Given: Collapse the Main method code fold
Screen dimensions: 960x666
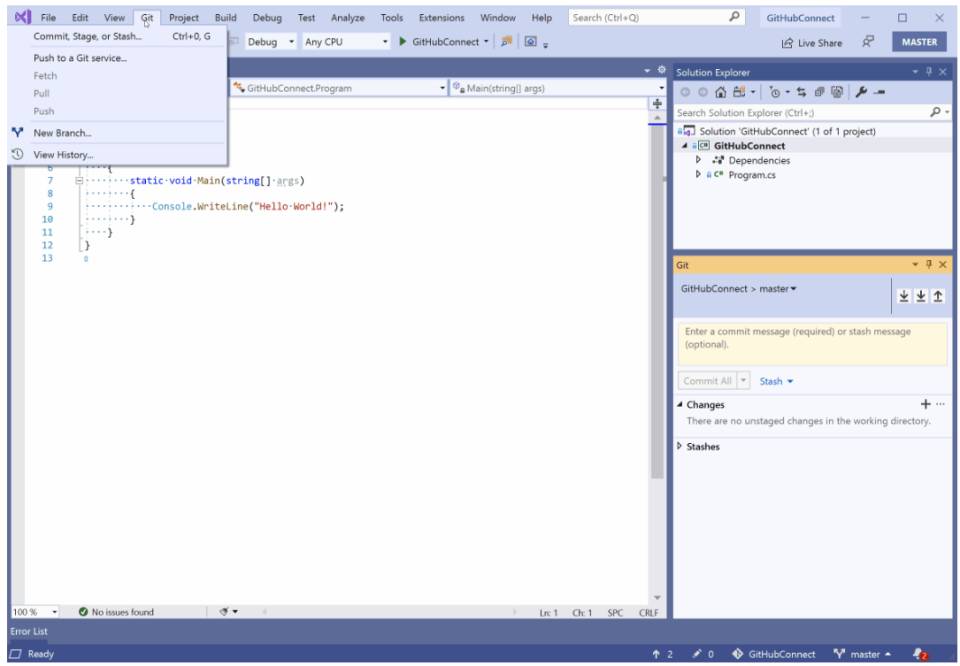Looking at the screenshot, I should click(79, 181).
